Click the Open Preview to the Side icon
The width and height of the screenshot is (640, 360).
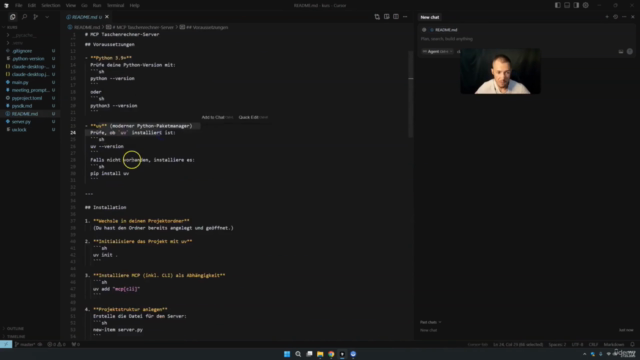[386, 17]
